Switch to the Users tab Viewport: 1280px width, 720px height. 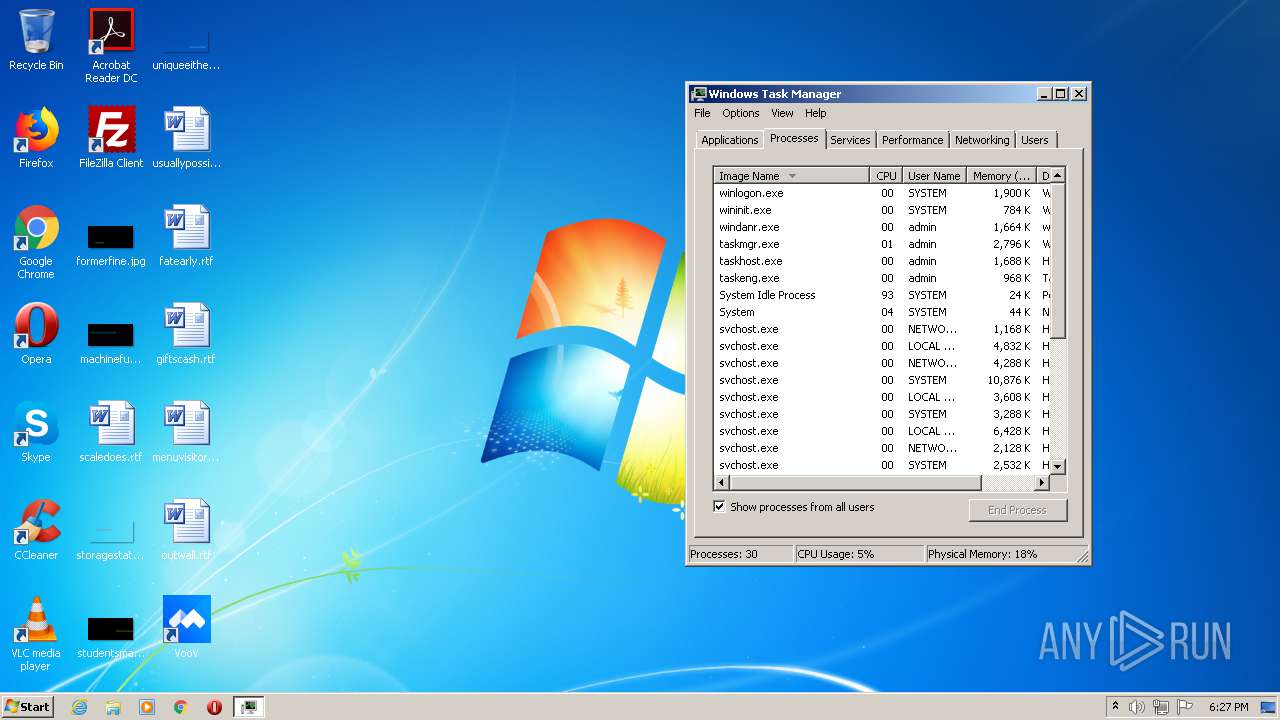coord(1035,140)
